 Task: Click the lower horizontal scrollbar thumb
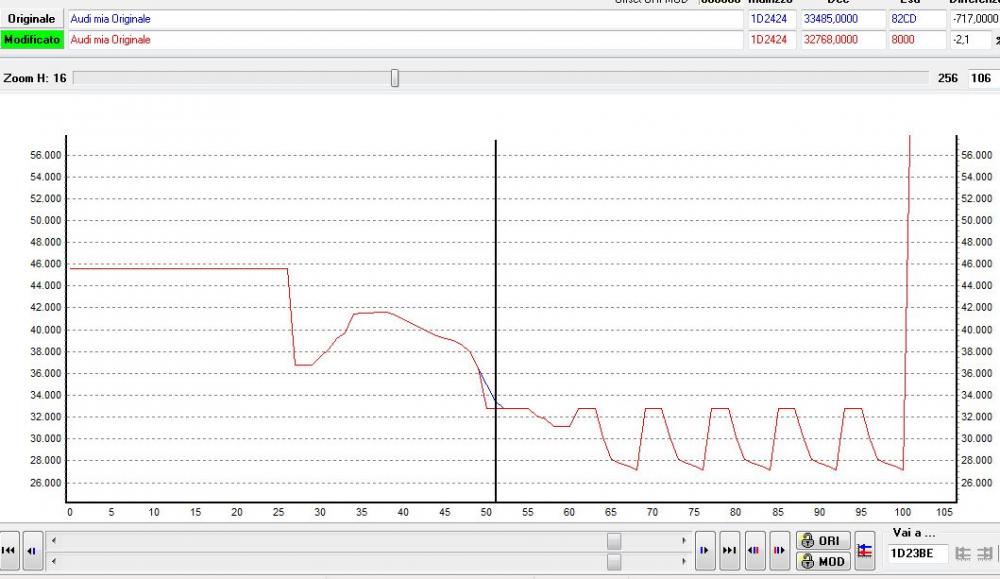tap(614, 561)
